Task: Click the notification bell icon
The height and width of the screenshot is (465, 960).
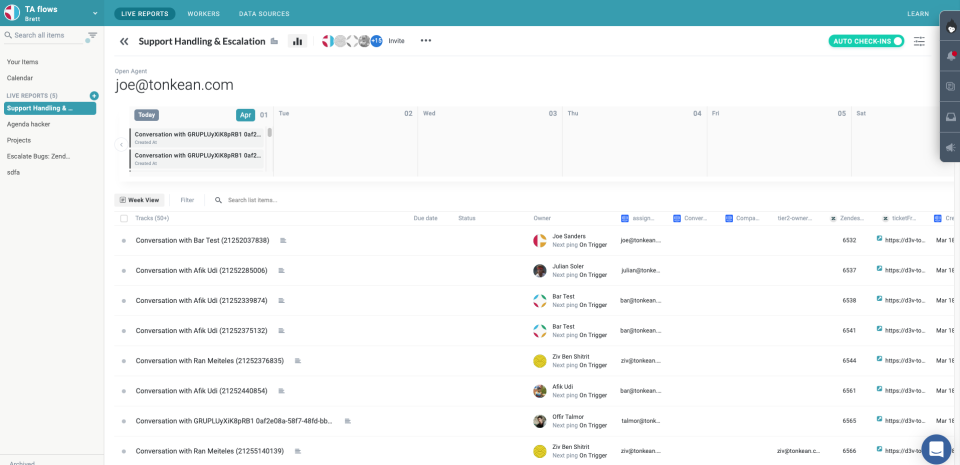Action: tap(951, 56)
